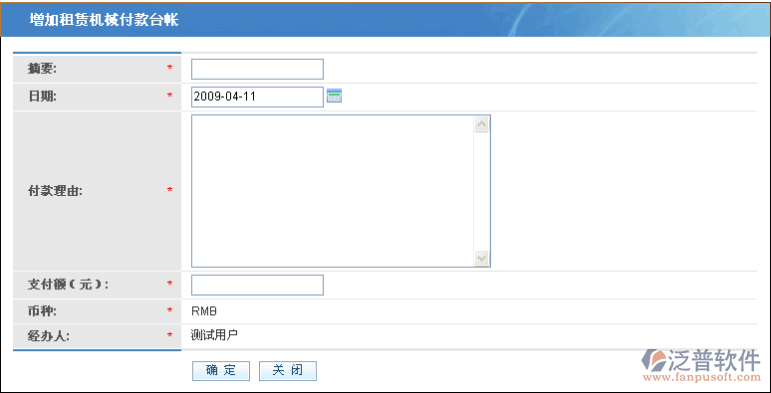The width and height of the screenshot is (771, 393).
Task: Click the 经办人 field label
Action: point(49,336)
